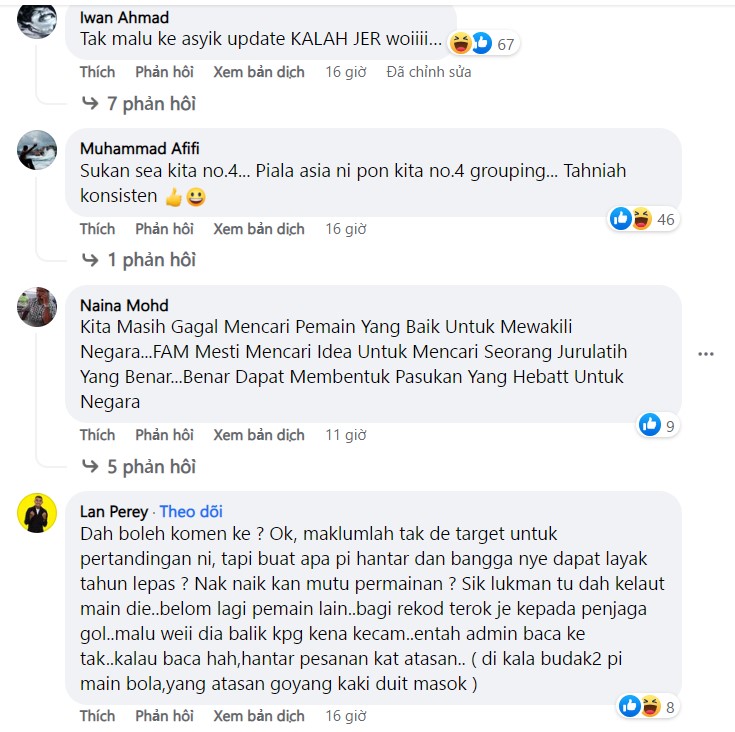Expand the 1 phản hồi reply thread
The height and width of the screenshot is (732, 735).
(x=139, y=260)
